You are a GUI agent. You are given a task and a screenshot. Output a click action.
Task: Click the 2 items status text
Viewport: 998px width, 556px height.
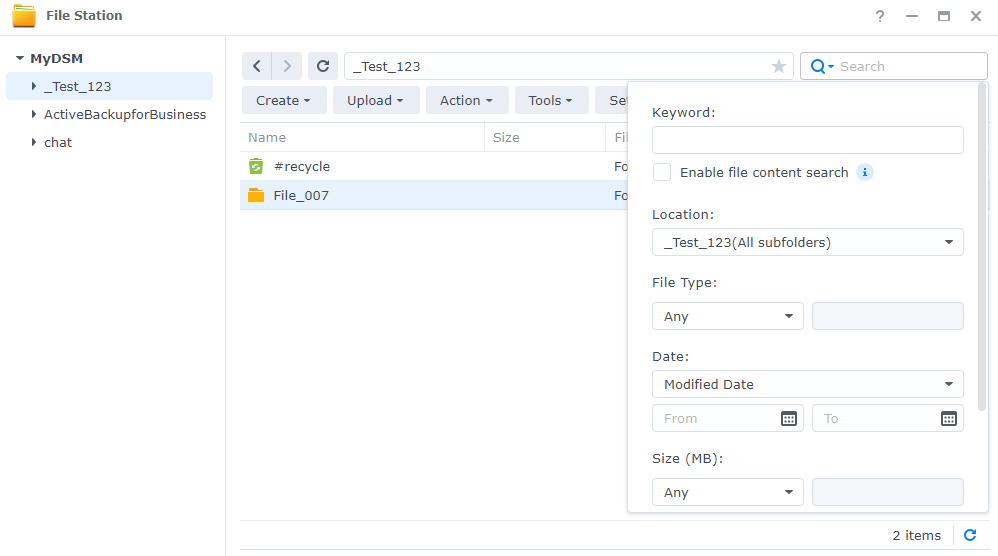pos(917,536)
